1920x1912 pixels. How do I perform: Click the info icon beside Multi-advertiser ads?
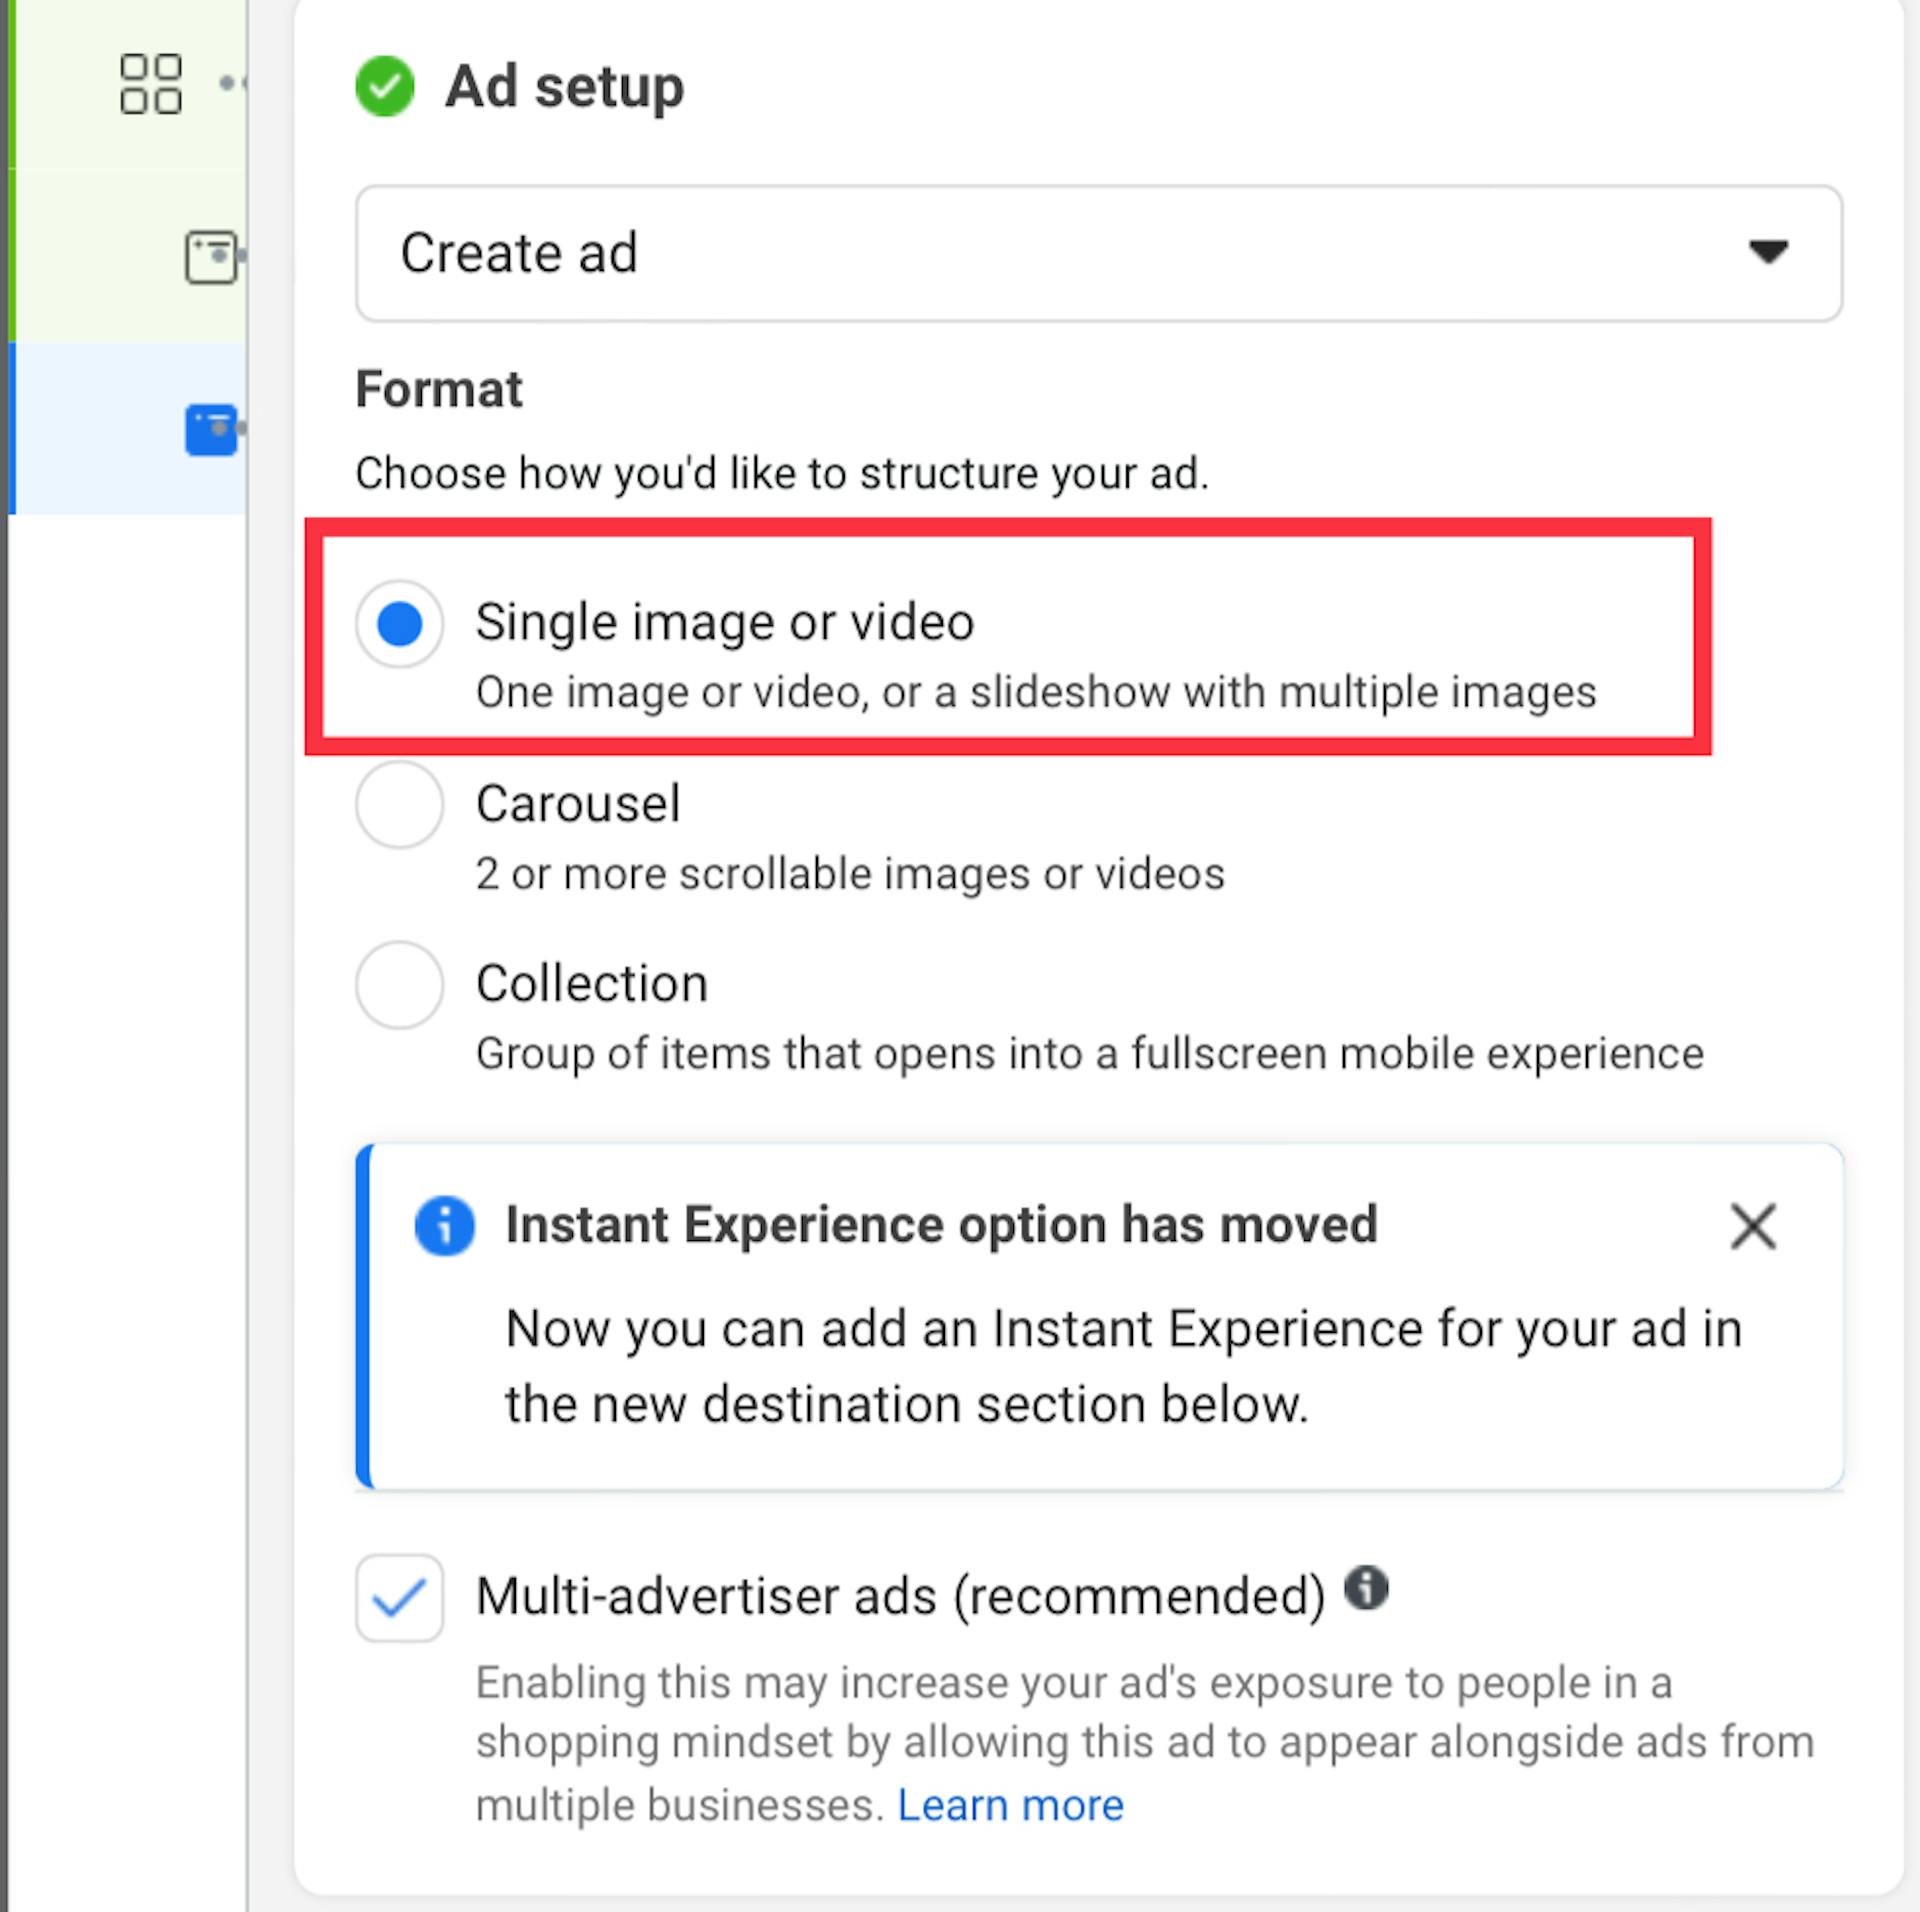(1366, 1587)
